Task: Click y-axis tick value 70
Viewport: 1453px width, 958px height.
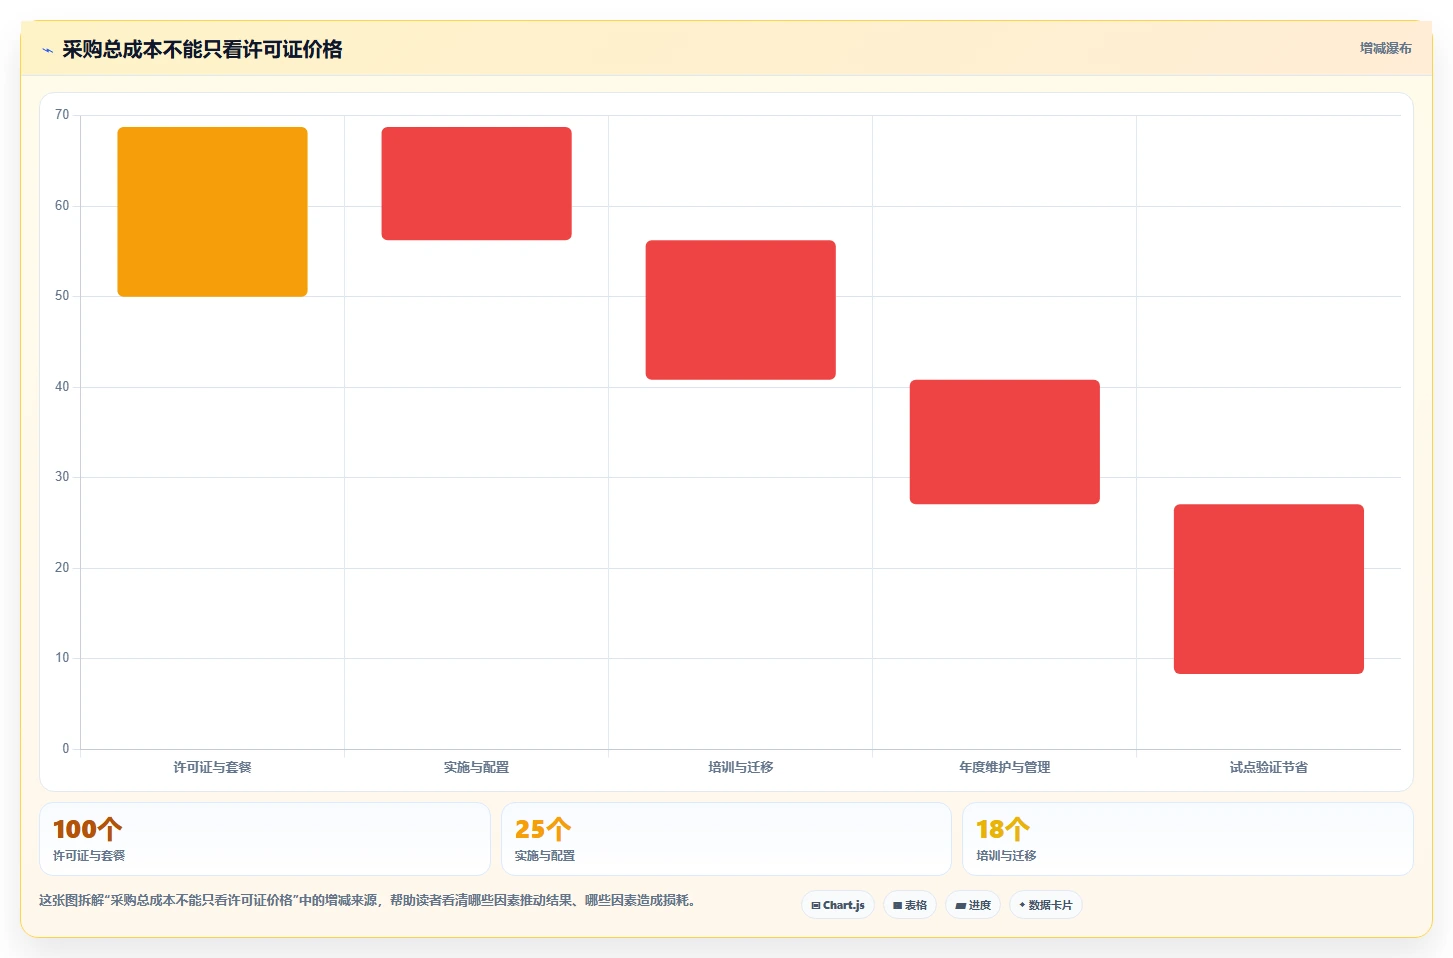Action: (x=62, y=115)
